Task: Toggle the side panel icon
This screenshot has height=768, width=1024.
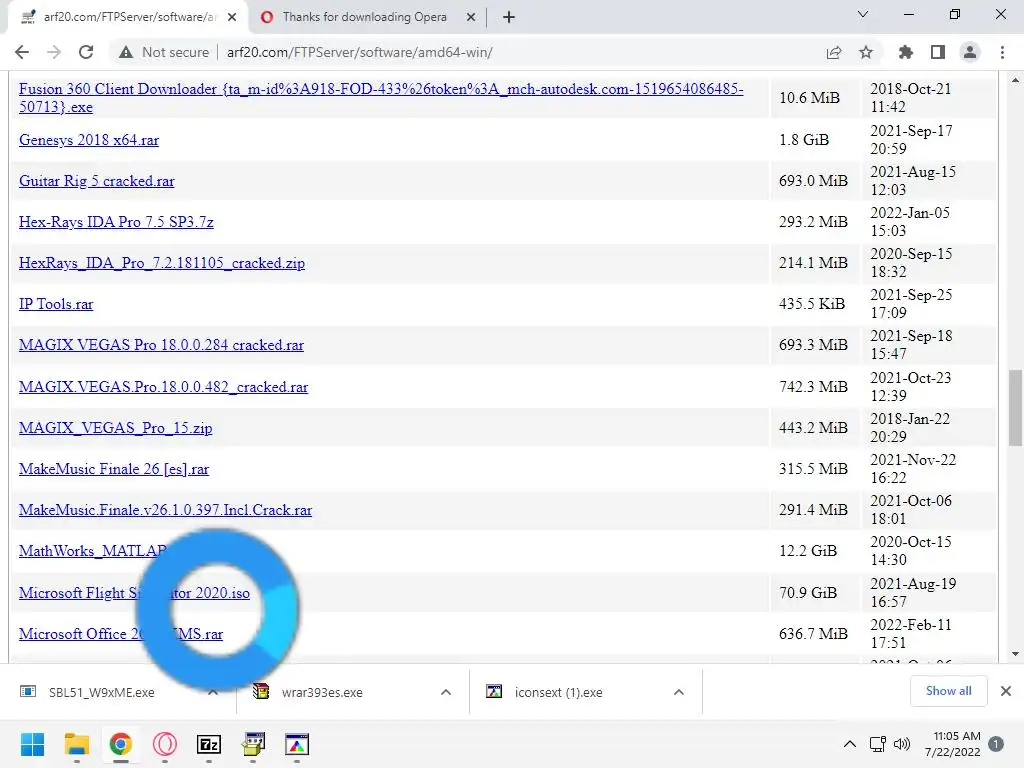Action: click(x=938, y=52)
